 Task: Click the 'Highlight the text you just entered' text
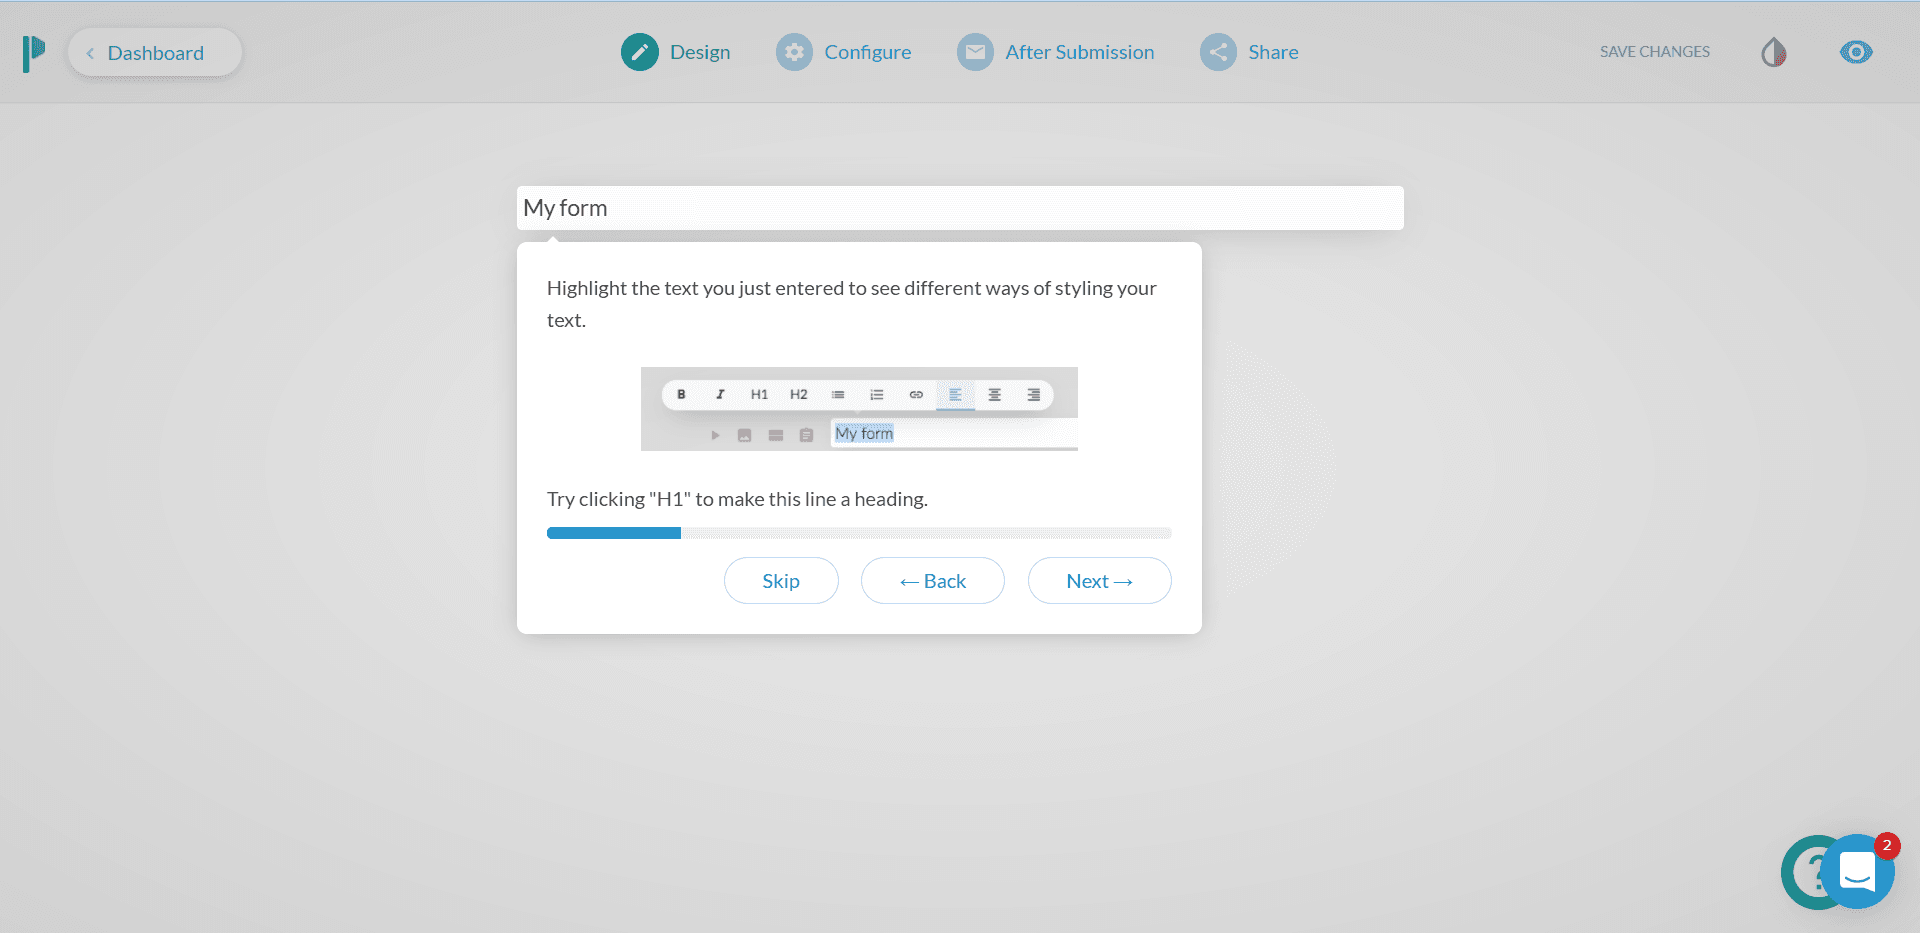click(x=852, y=304)
